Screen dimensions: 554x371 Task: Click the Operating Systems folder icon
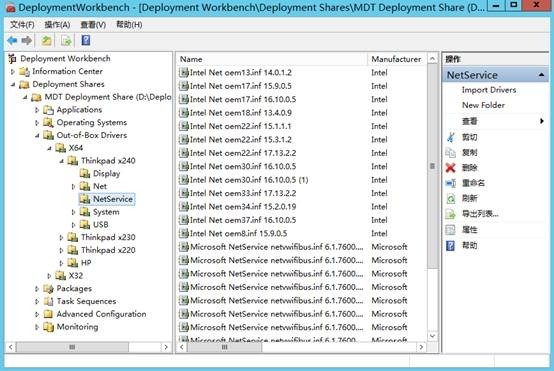click(x=48, y=123)
